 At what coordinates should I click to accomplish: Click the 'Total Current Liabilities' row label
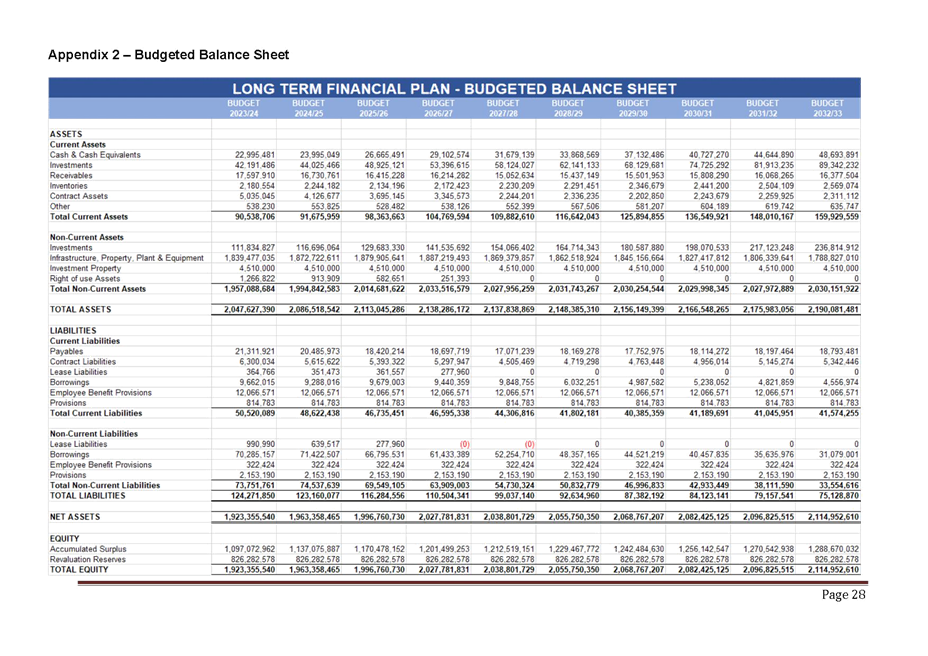click(x=96, y=413)
